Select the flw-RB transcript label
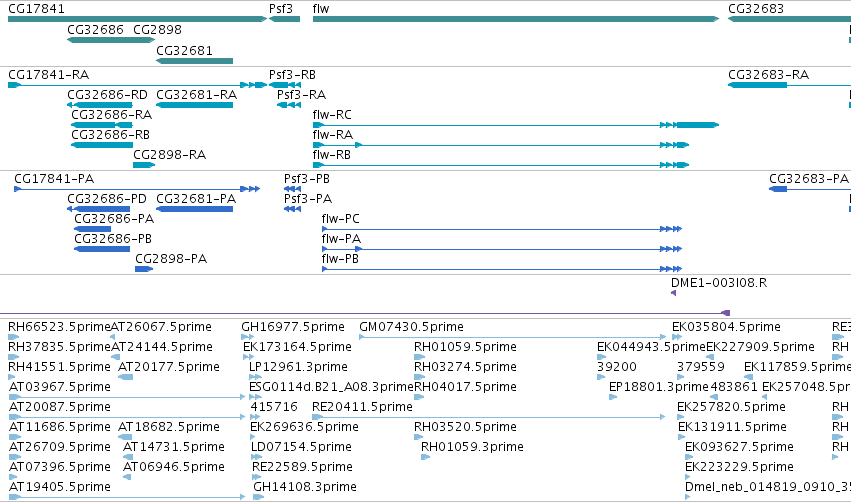The width and height of the screenshot is (851, 502). (x=332, y=155)
